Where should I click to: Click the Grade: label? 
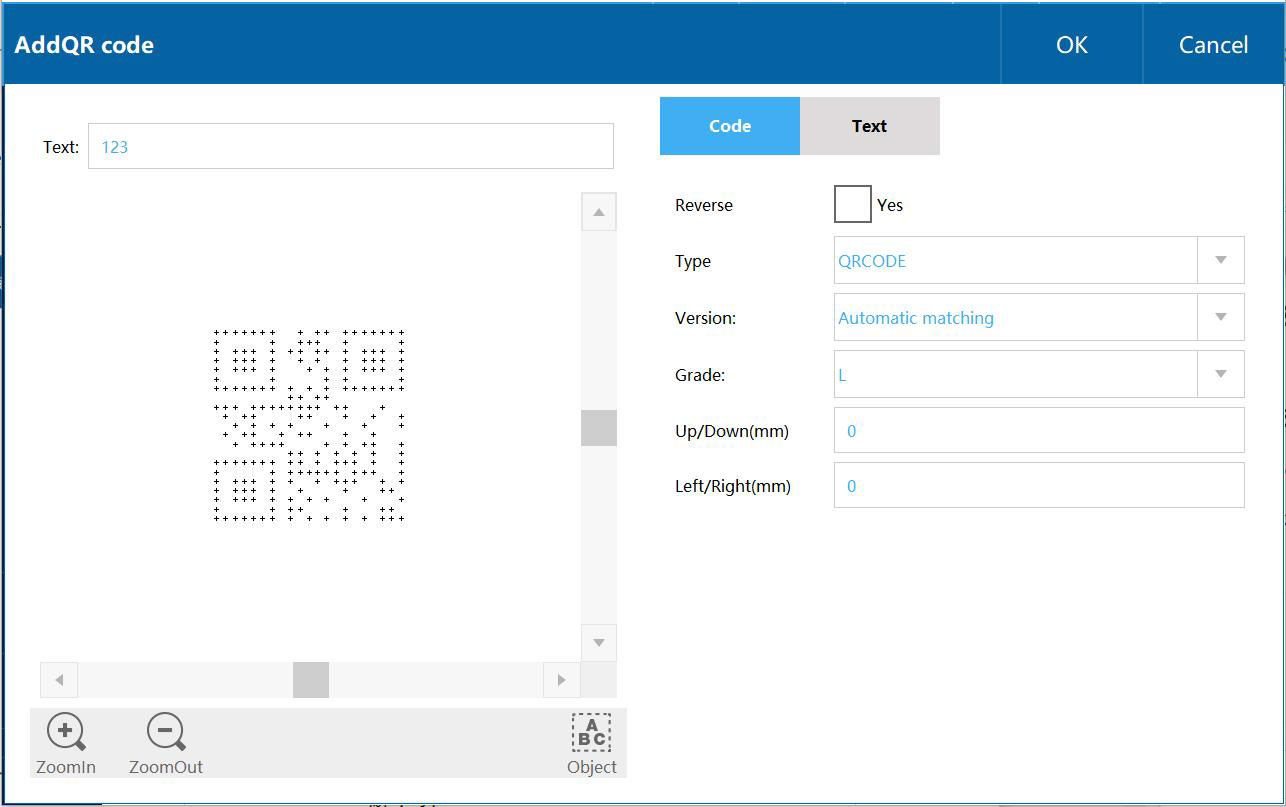[700, 375]
